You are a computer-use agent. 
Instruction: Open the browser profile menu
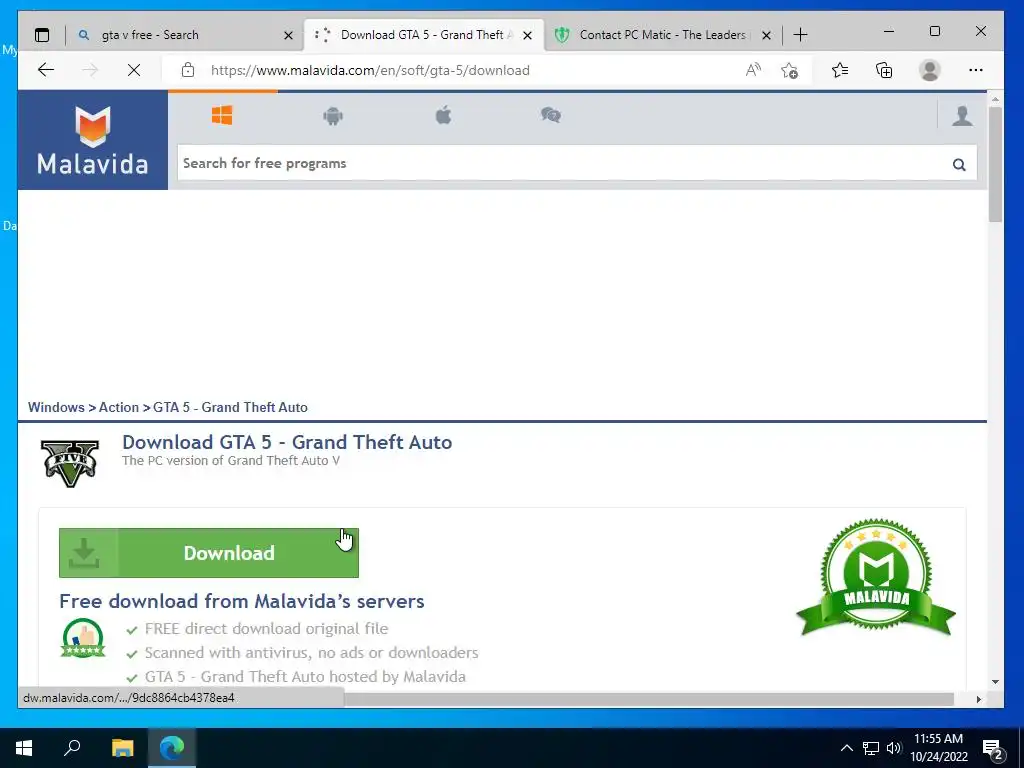929,70
